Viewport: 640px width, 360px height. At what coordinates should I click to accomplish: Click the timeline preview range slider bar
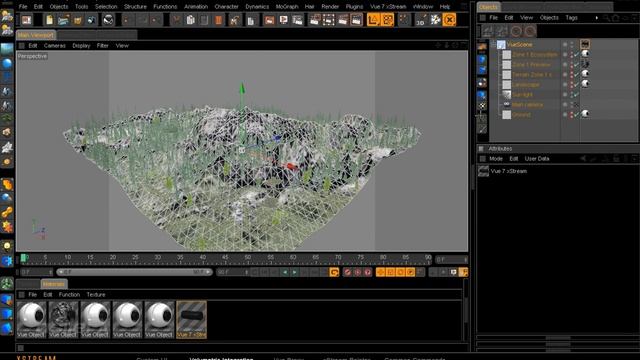click(x=134, y=272)
